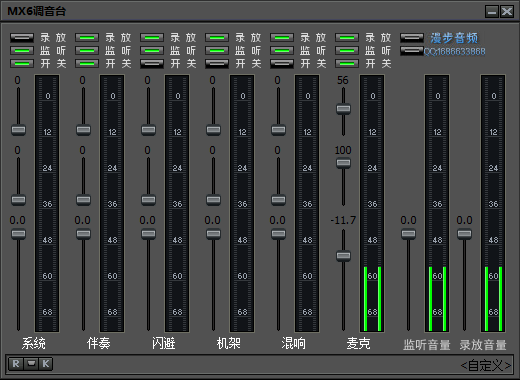Click the 闪避 channel name label
520x380 pixels.
click(164, 343)
